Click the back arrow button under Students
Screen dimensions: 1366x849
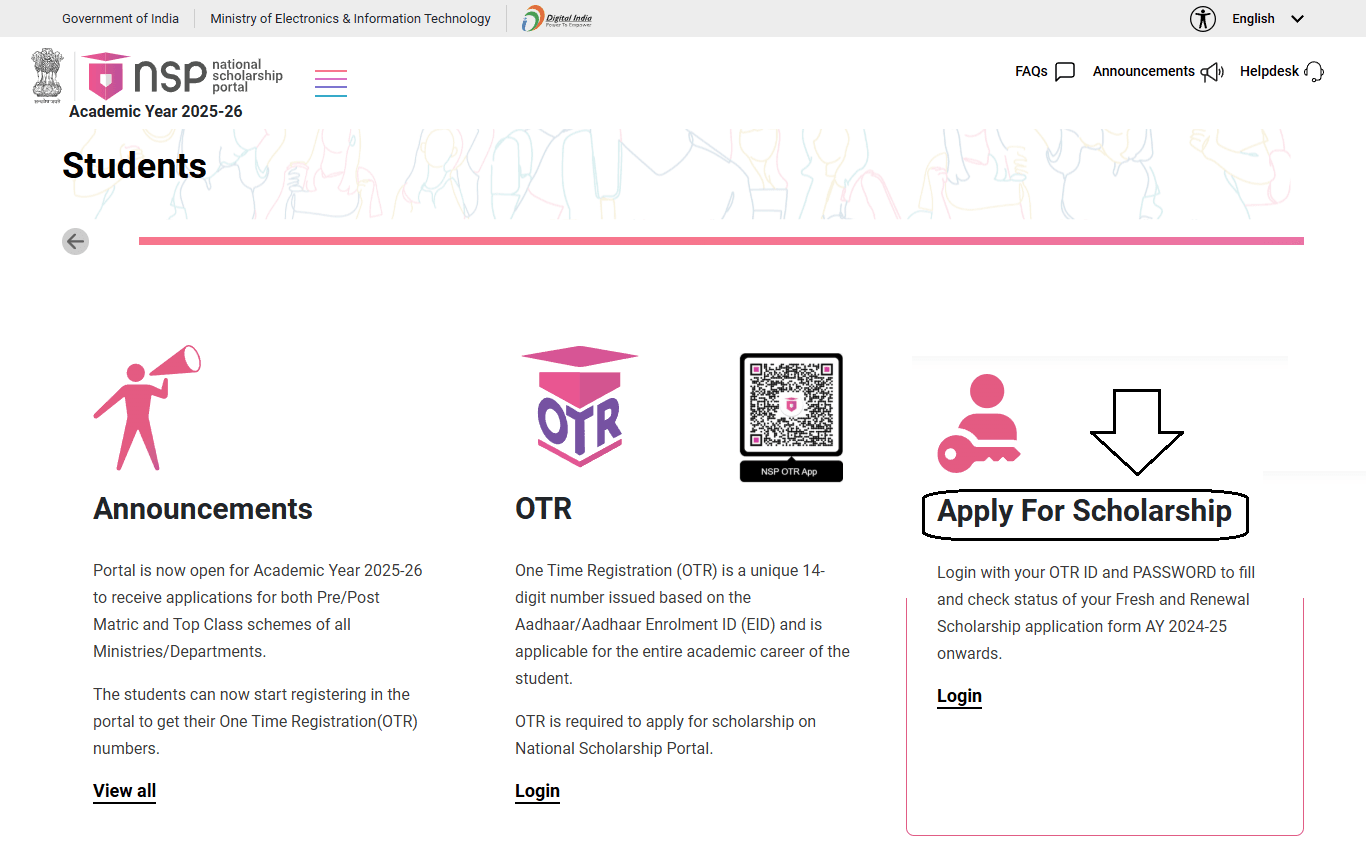pos(75,241)
